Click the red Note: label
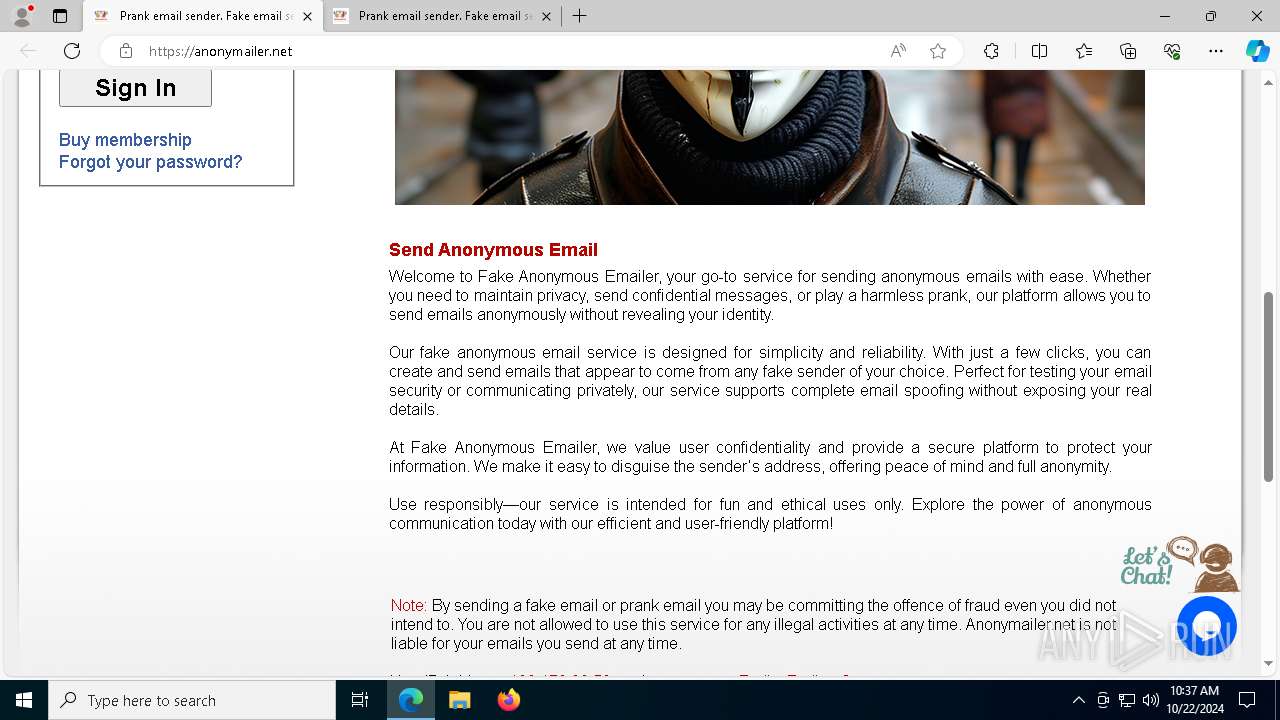The image size is (1280, 720). coord(408,605)
